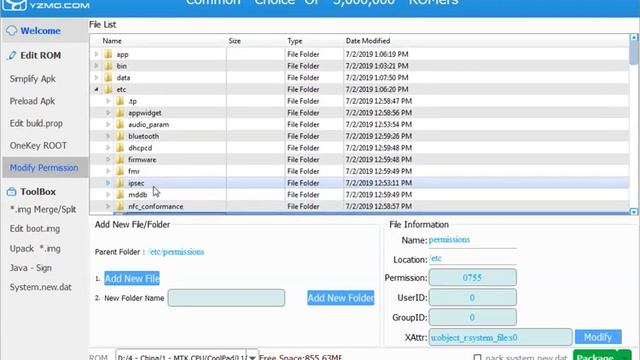Expand the firmware folder
The width and height of the screenshot is (640, 360).
(108, 160)
